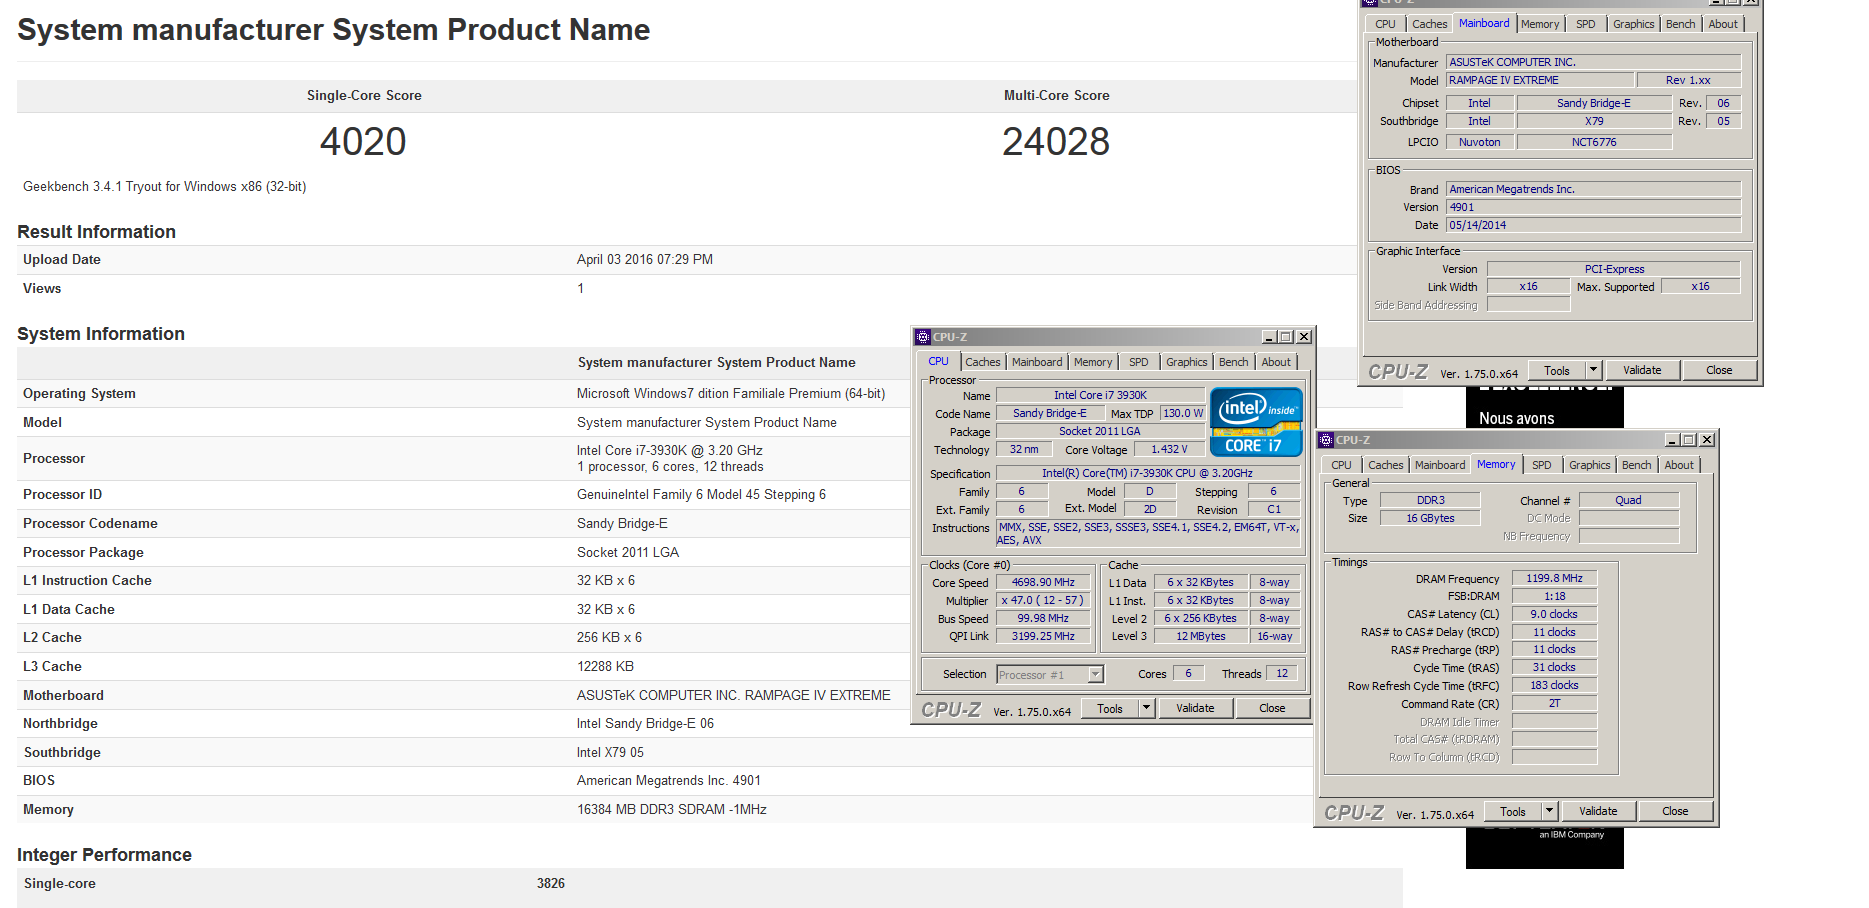Click the Intel Core i7 logo badge
This screenshot has height=908, width=1869.
pos(1256,422)
